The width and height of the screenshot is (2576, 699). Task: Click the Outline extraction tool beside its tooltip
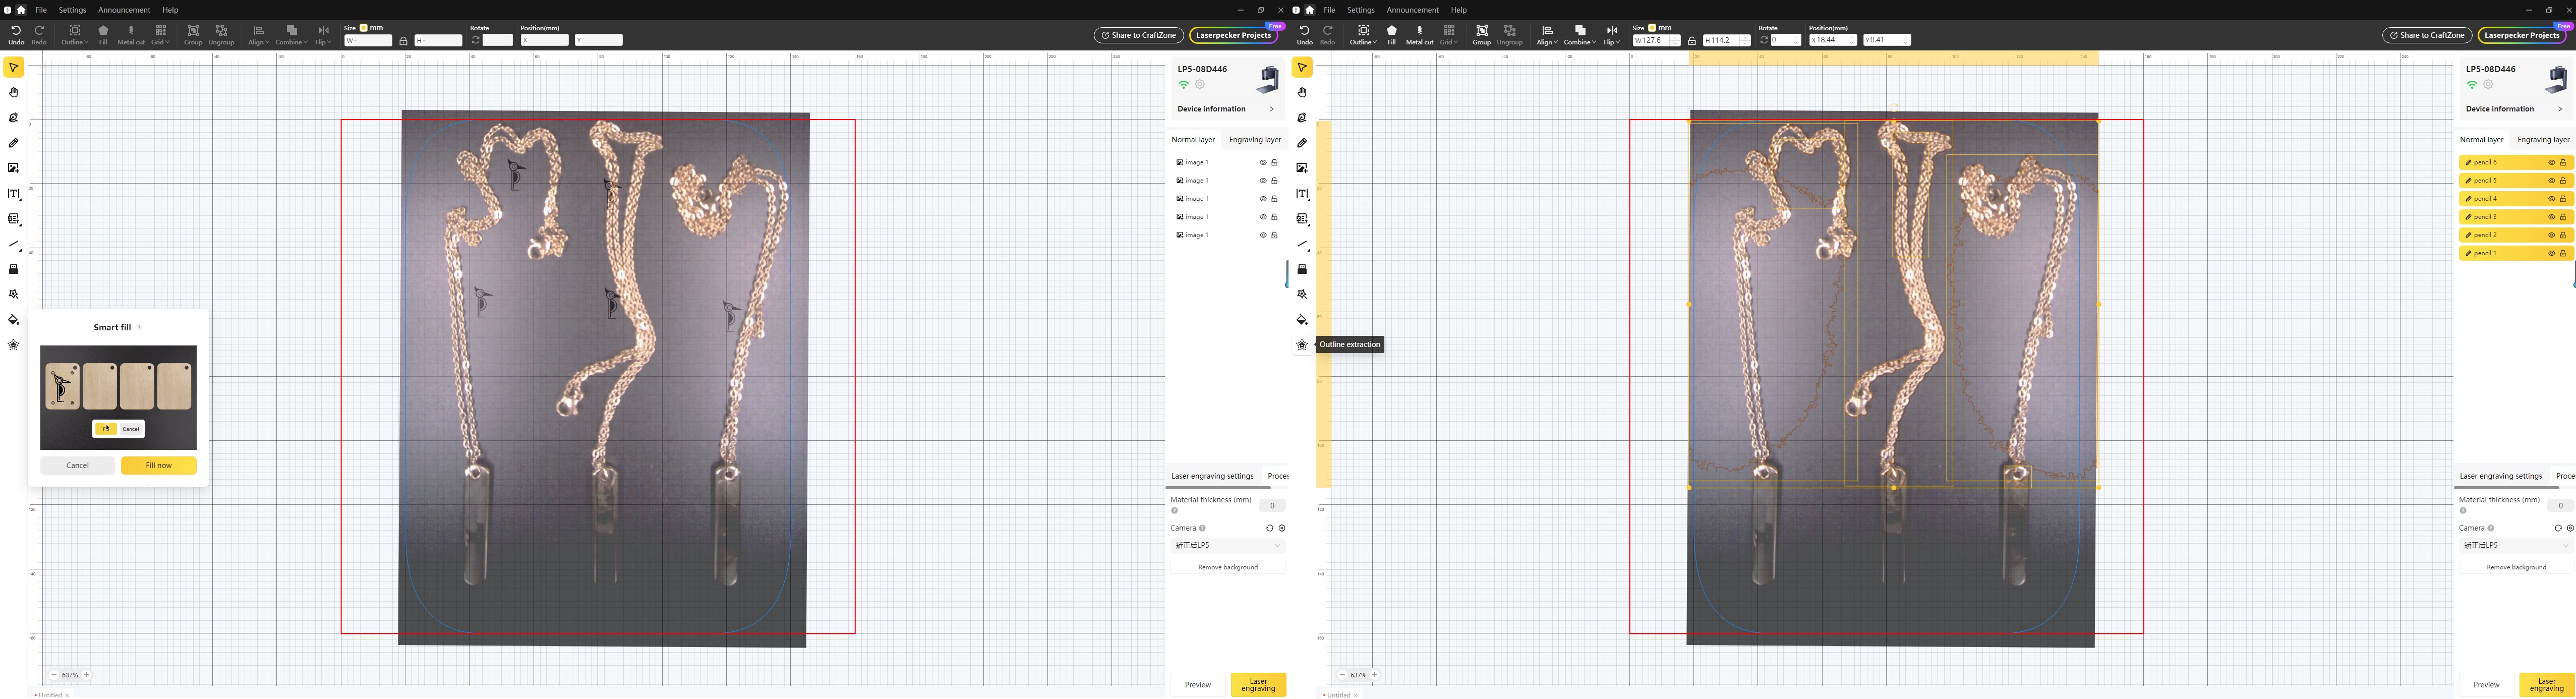[x=1302, y=345]
